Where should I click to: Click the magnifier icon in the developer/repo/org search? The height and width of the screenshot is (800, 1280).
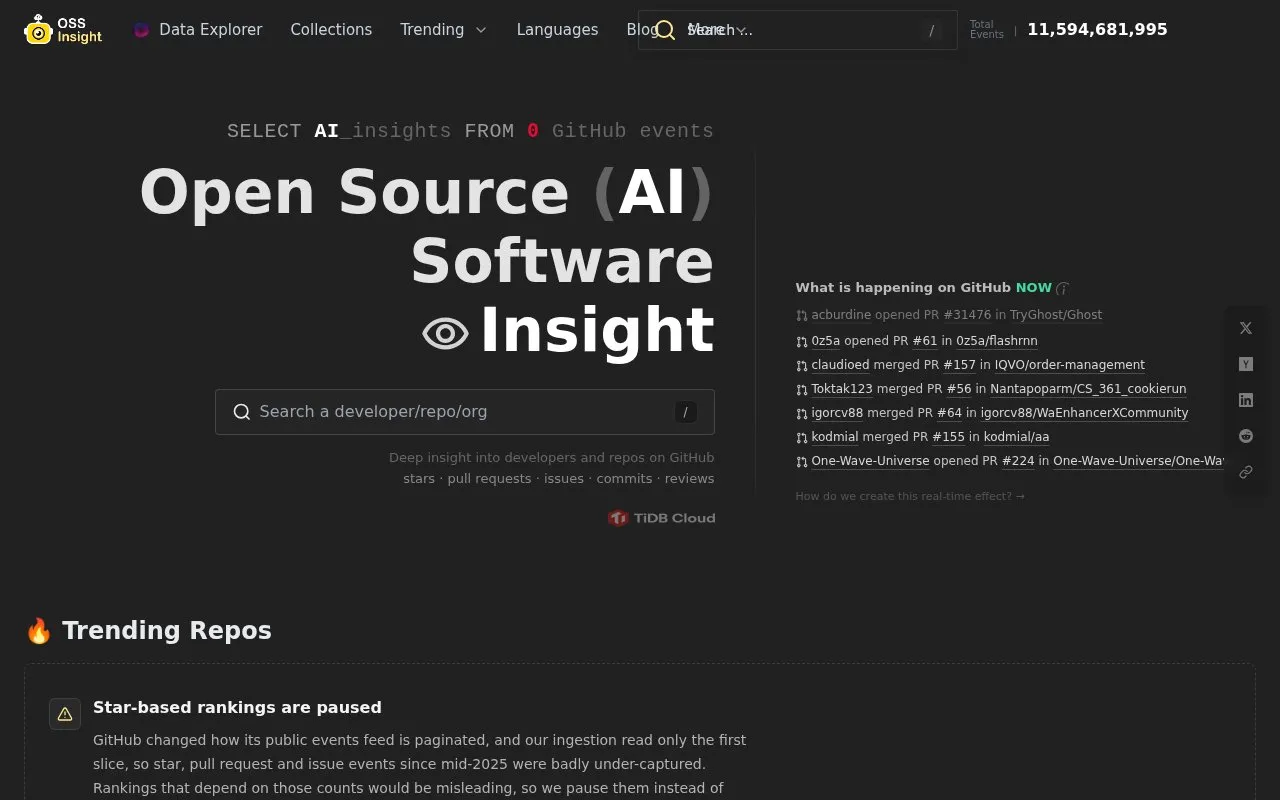coord(241,412)
